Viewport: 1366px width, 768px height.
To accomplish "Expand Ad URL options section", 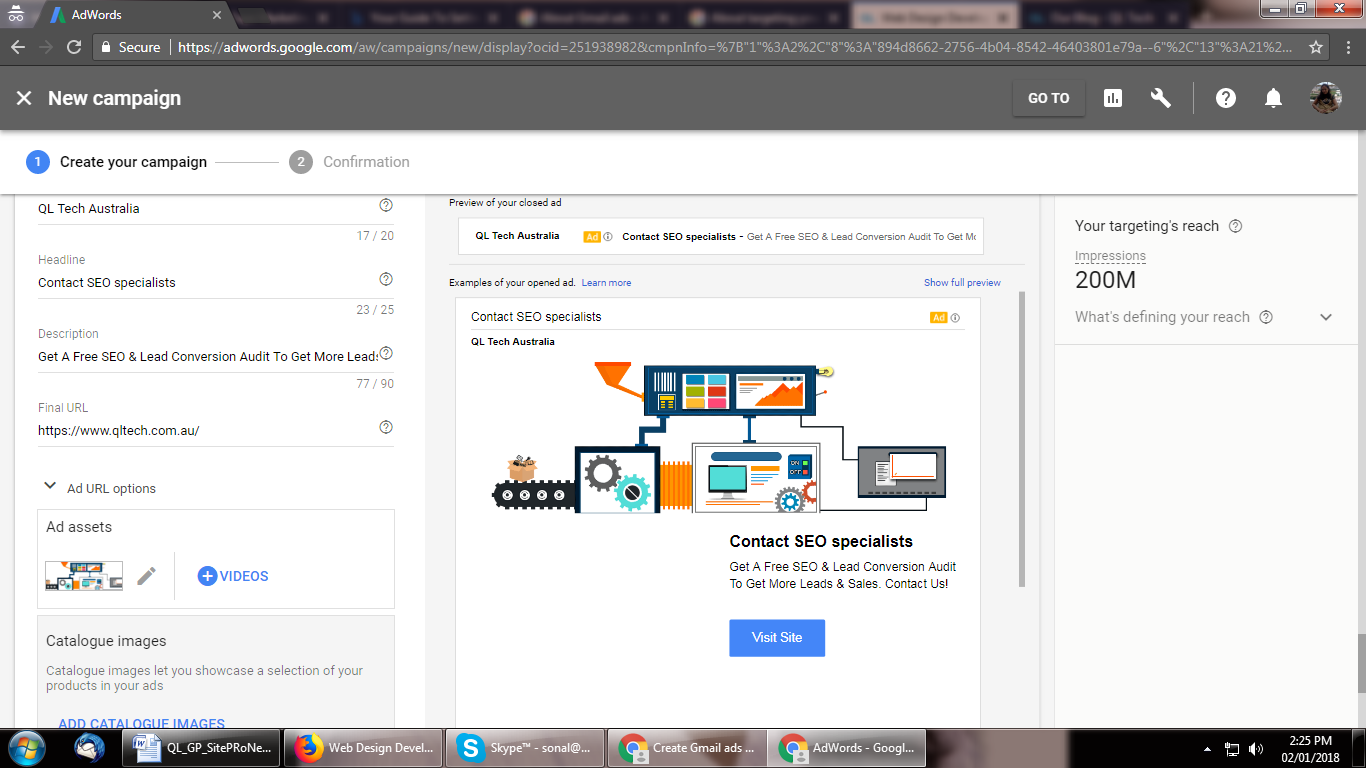I will tap(100, 488).
